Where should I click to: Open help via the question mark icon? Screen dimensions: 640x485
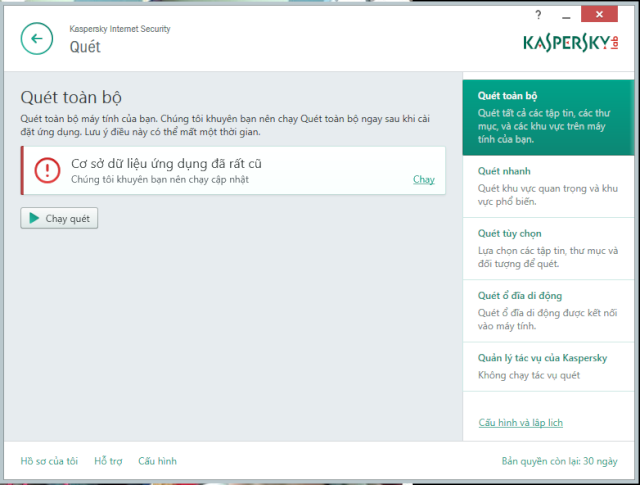tap(538, 16)
